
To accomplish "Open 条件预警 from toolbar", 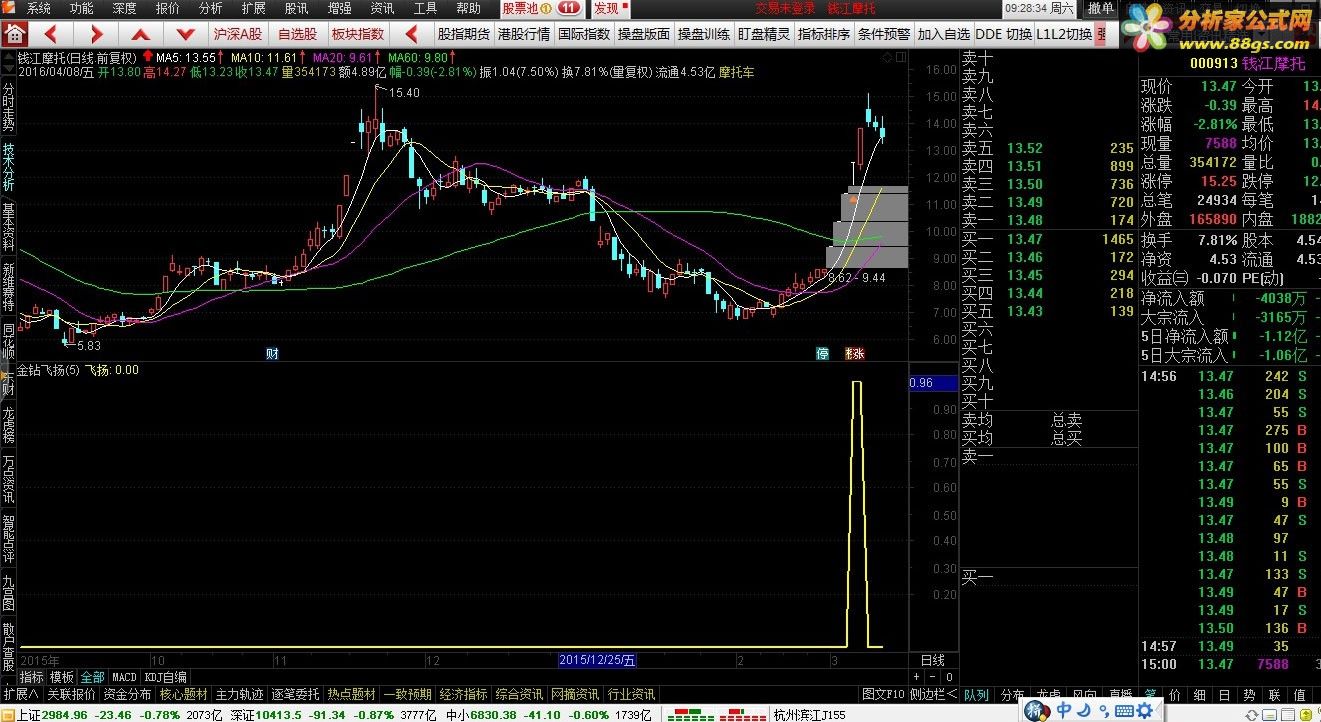I will [884, 33].
